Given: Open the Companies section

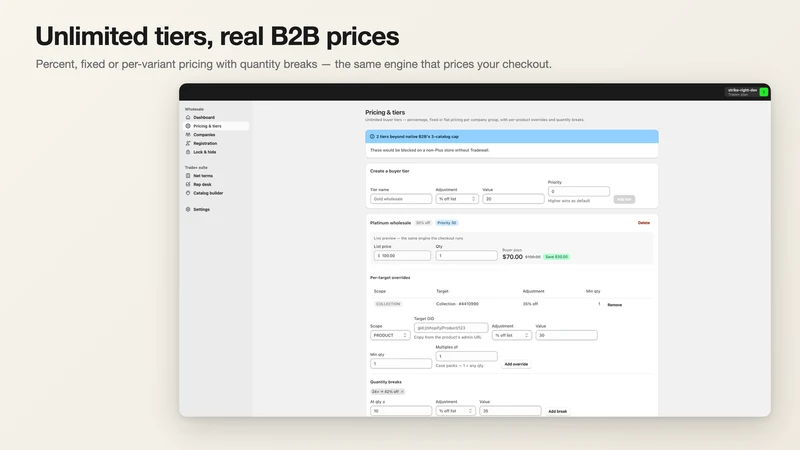Looking at the screenshot, I should 204,135.
